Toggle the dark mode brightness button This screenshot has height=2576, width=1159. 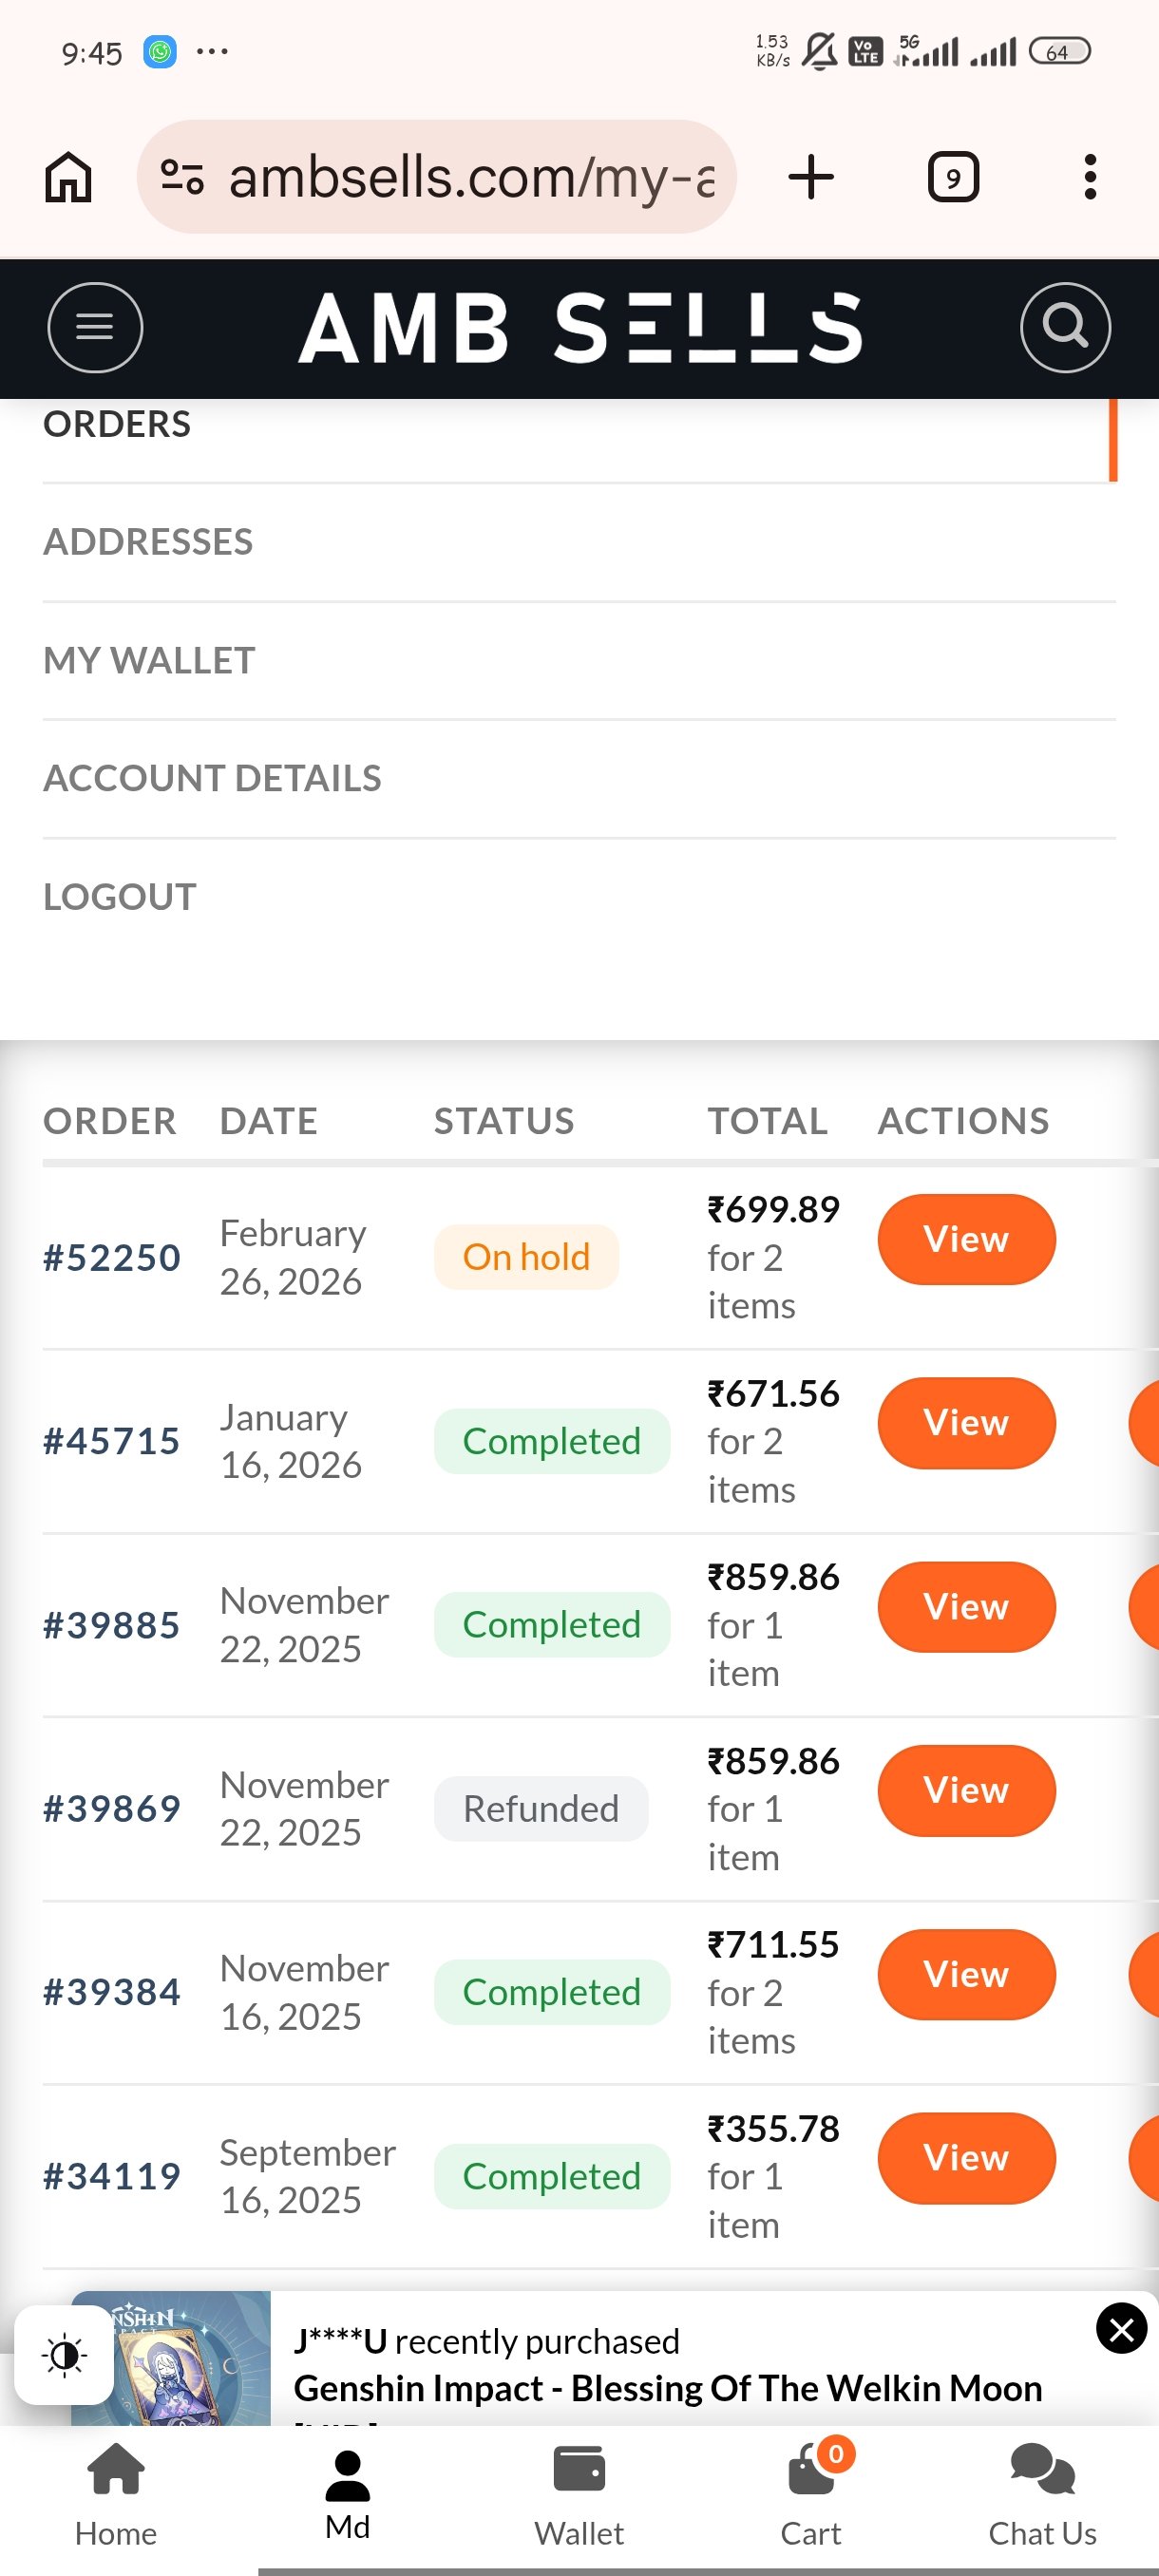tap(64, 2355)
